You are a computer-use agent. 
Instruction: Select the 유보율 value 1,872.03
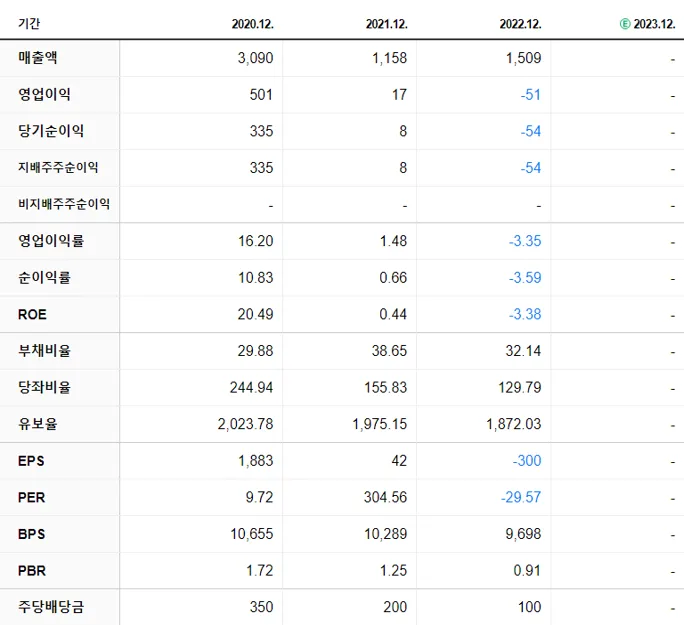pos(513,424)
